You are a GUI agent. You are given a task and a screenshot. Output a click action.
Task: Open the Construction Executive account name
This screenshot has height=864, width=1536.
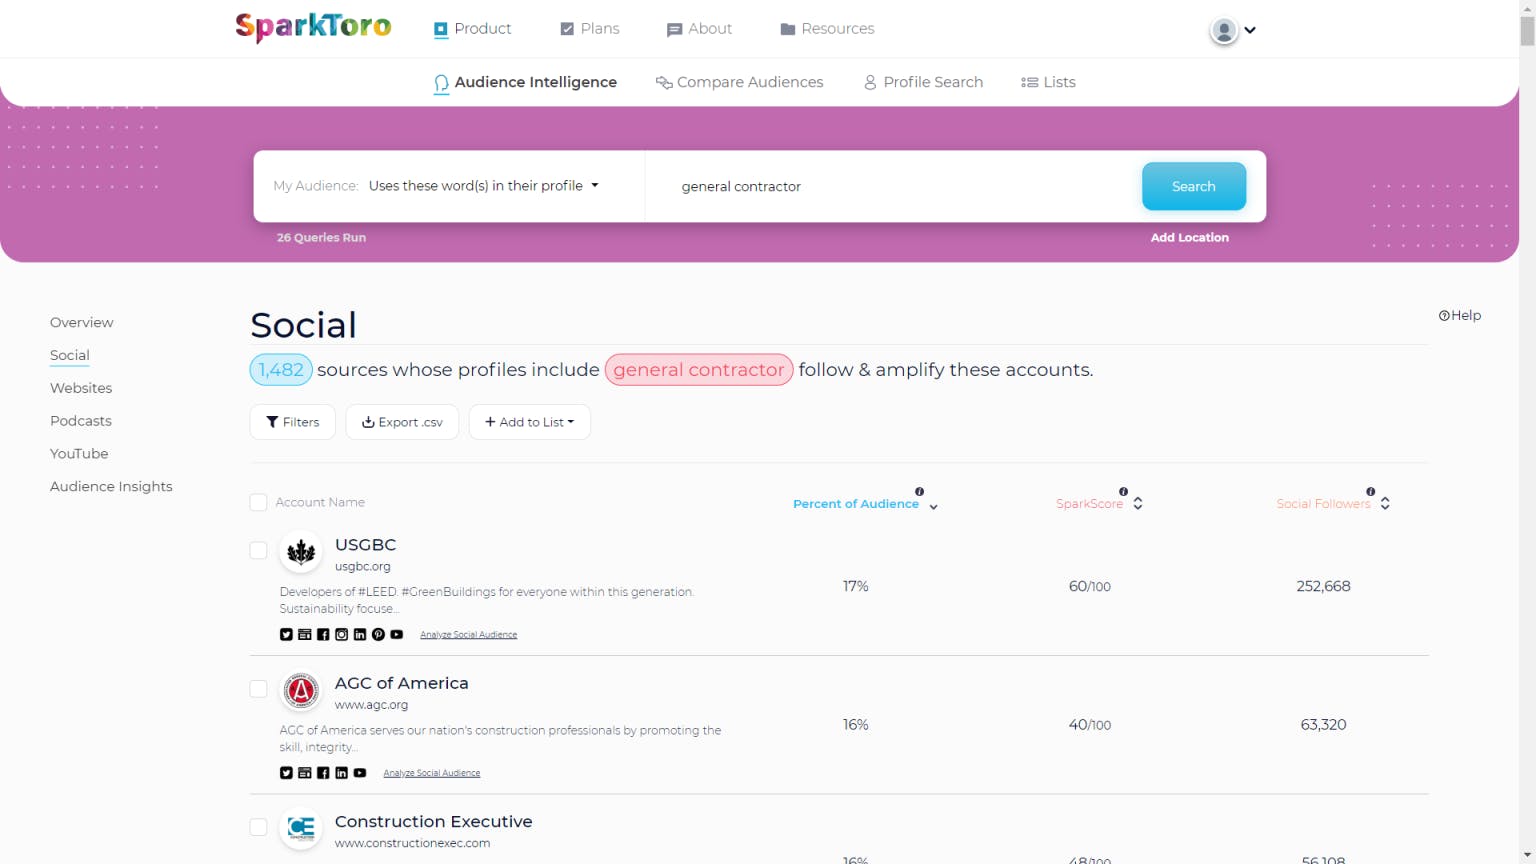[434, 822]
